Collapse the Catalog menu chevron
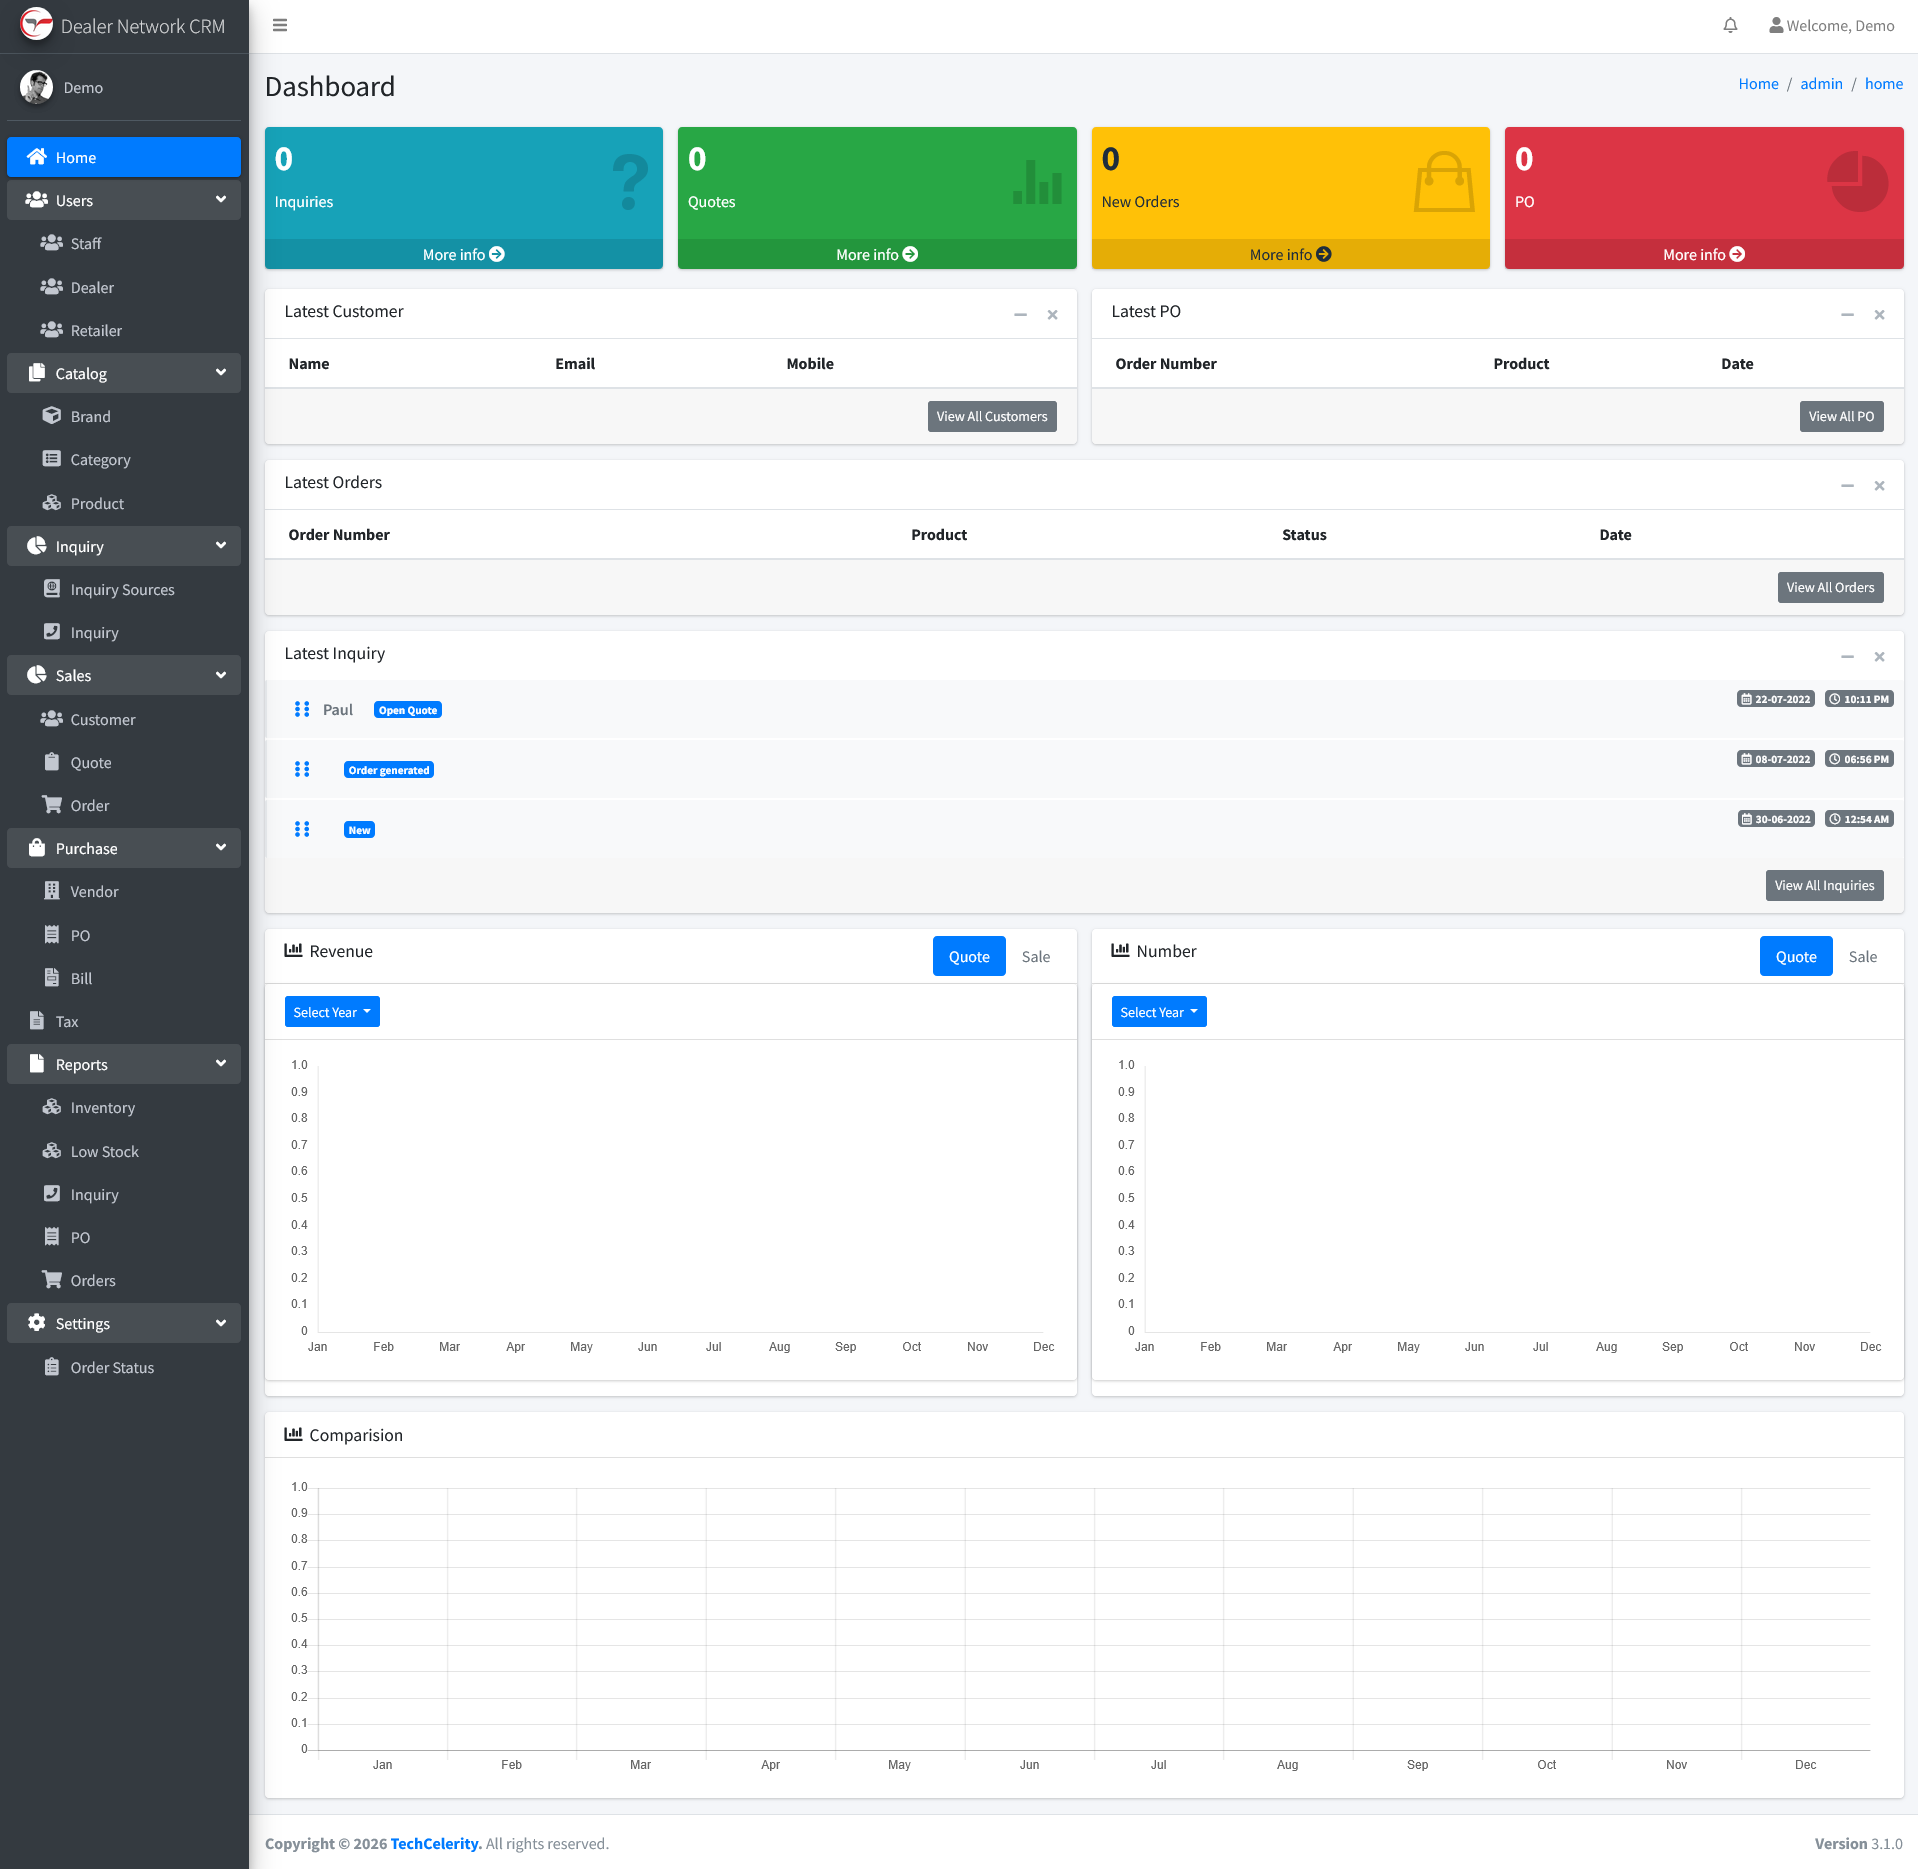 221,373
